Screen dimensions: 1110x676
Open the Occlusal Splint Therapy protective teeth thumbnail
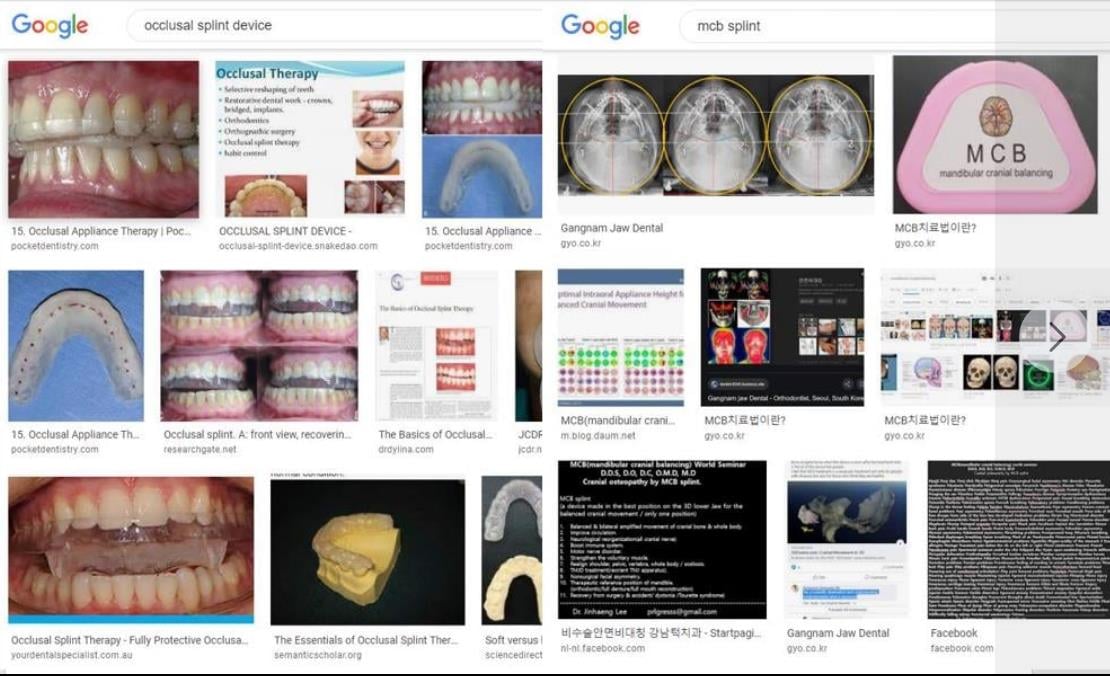click(x=131, y=550)
